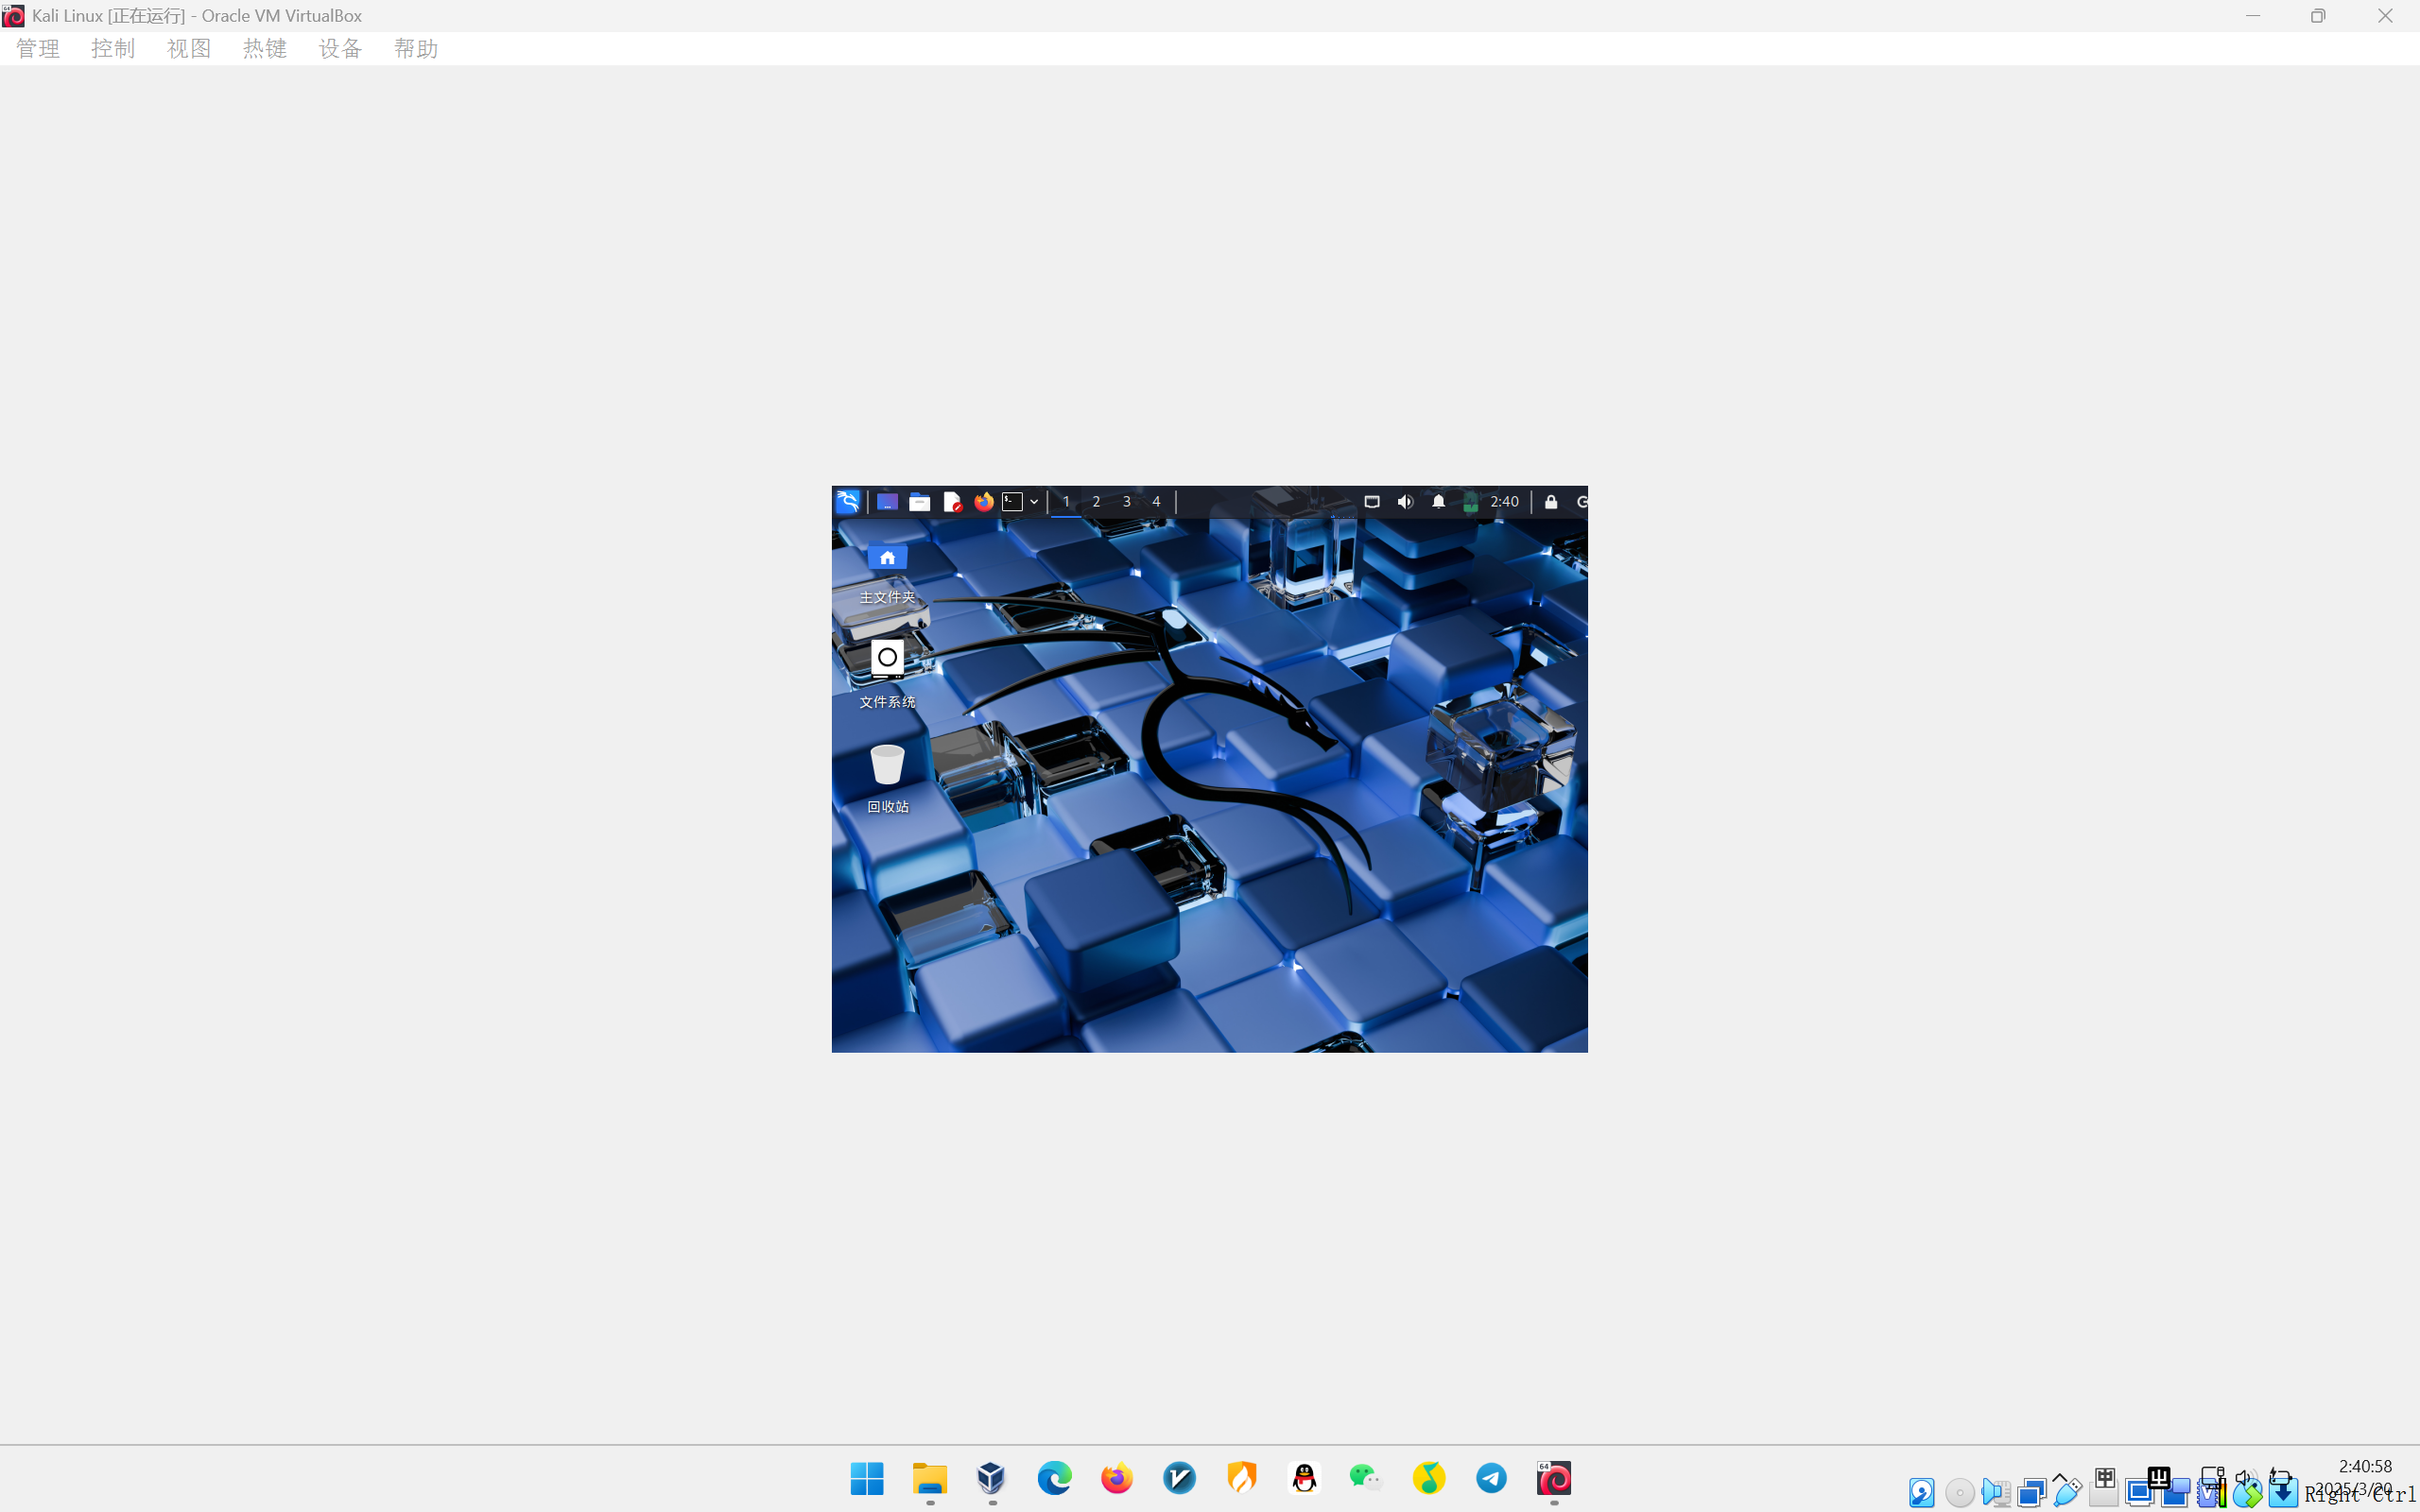Open the Kali applications menu dragon icon

(847, 501)
